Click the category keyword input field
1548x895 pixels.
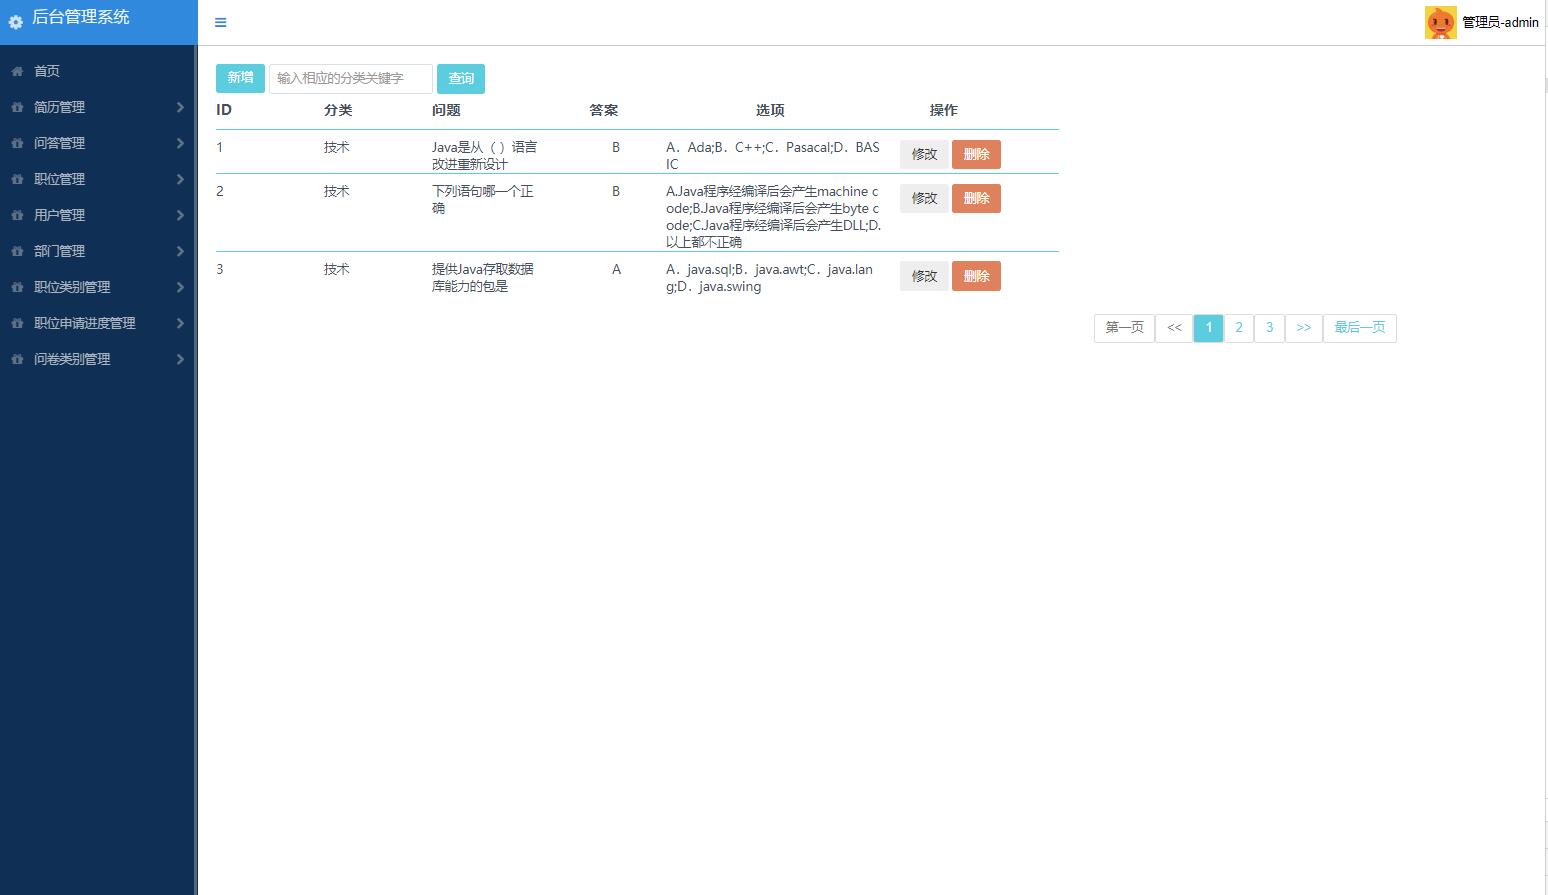tap(350, 78)
